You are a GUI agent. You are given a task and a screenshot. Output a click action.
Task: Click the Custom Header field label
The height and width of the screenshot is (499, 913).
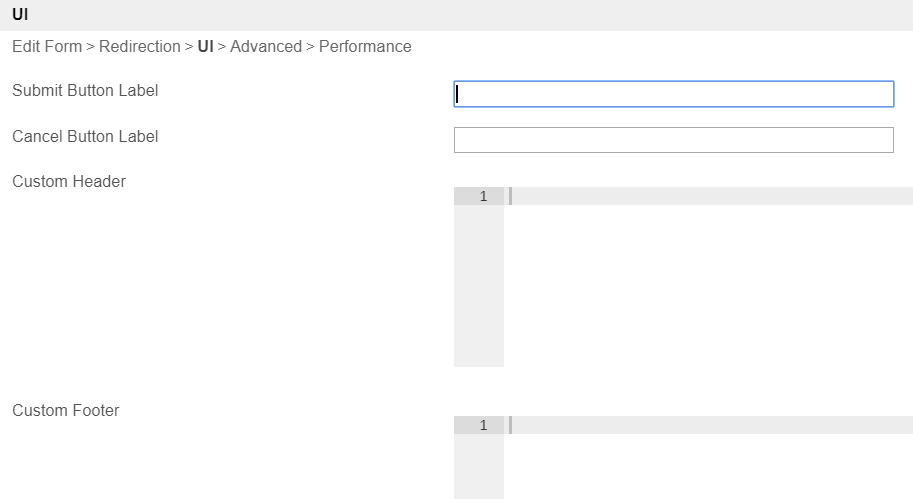click(x=69, y=182)
